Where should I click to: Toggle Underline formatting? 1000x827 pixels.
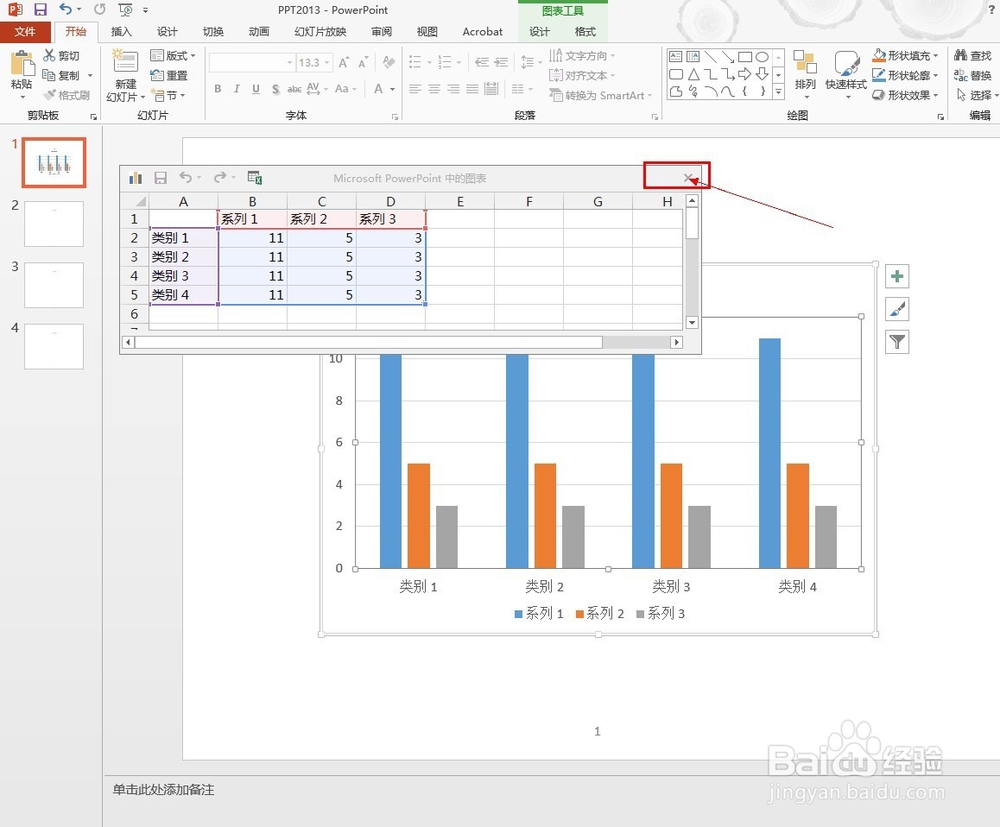(256, 89)
